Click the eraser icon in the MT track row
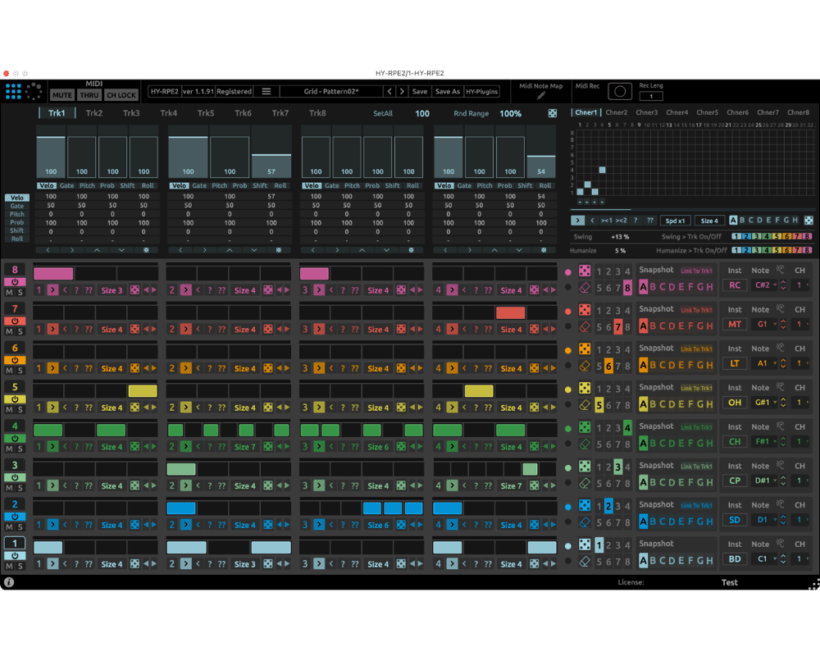Screen dimensions: 820x656 (584, 327)
